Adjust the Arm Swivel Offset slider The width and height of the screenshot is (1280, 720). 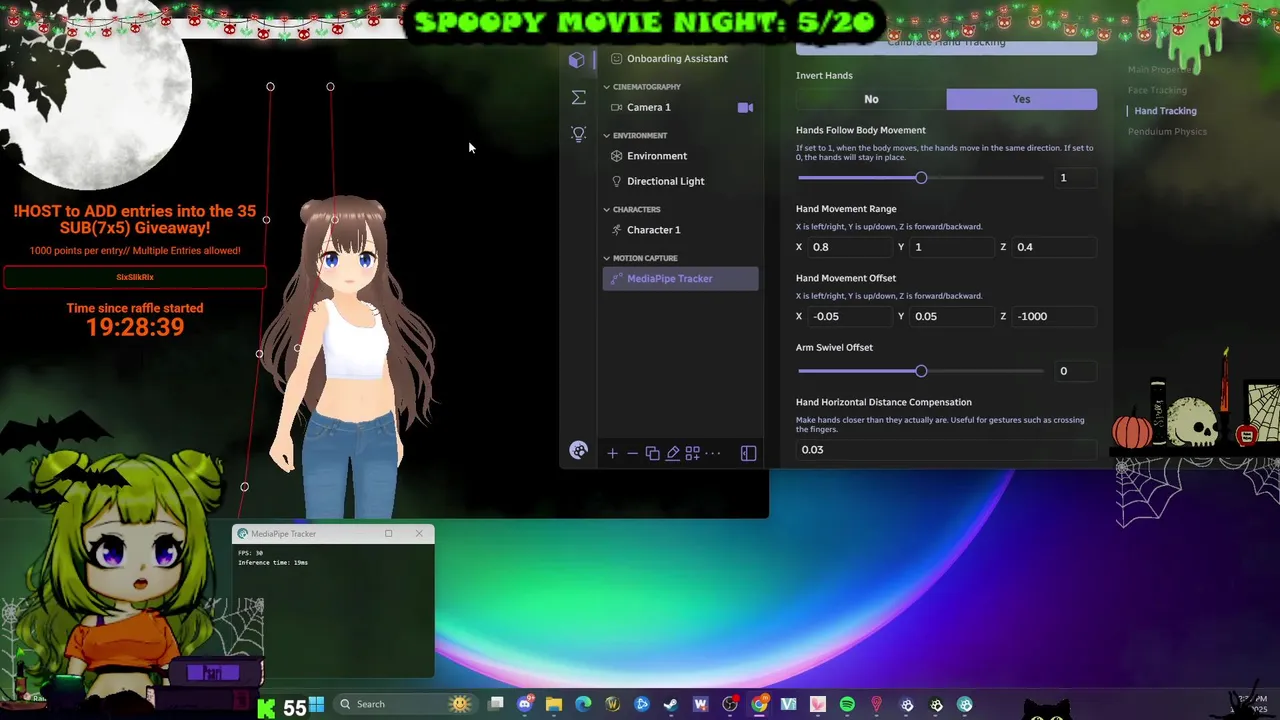click(x=921, y=371)
